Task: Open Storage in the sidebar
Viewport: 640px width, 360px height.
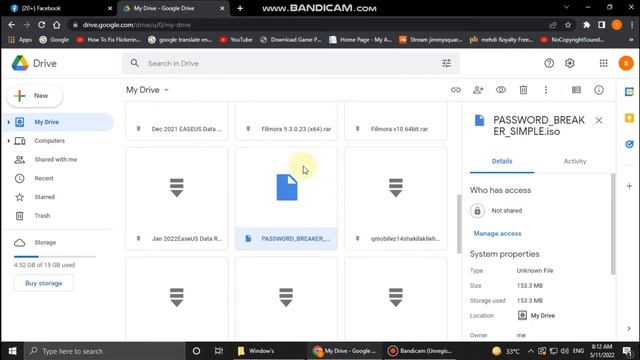Action: click(x=45, y=242)
